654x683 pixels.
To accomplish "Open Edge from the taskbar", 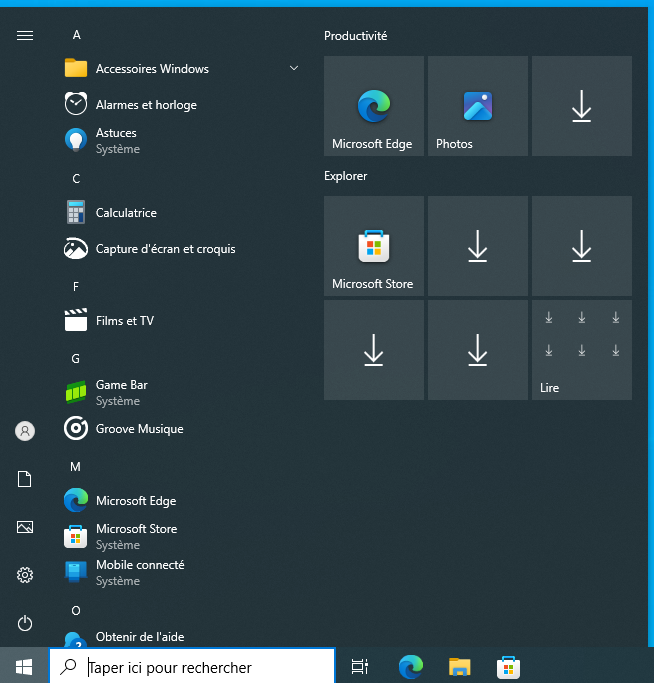I will point(410,666).
